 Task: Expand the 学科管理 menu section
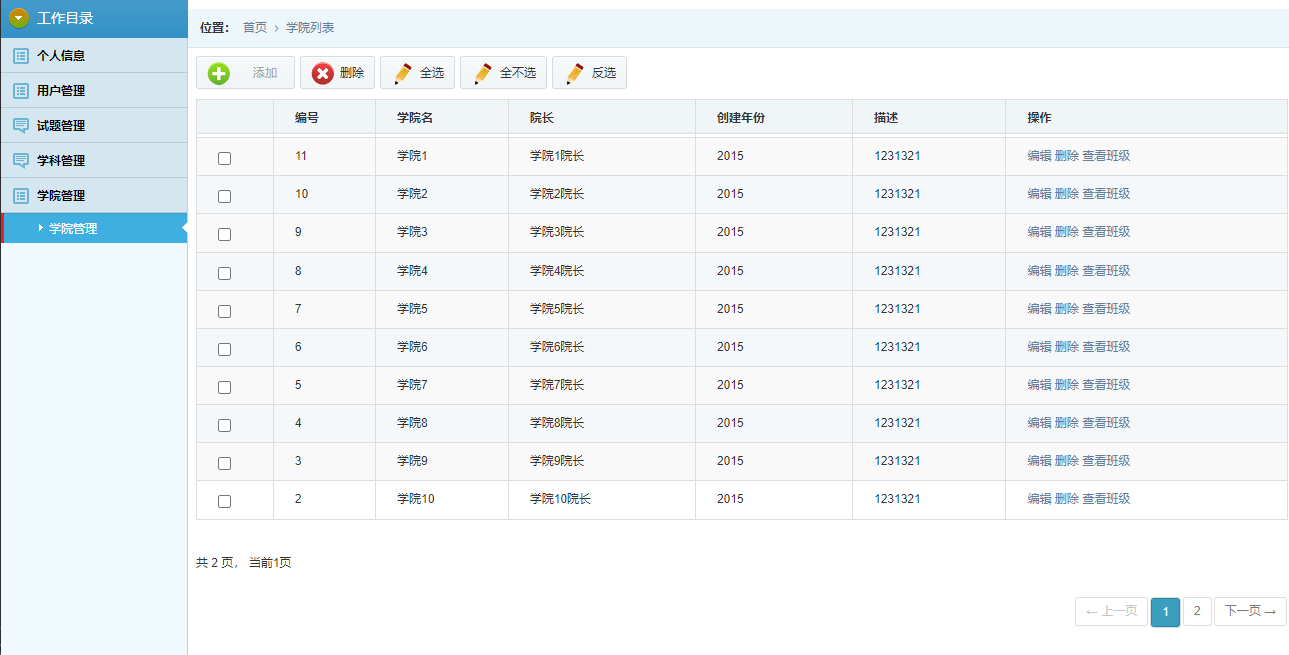coord(94,160)
